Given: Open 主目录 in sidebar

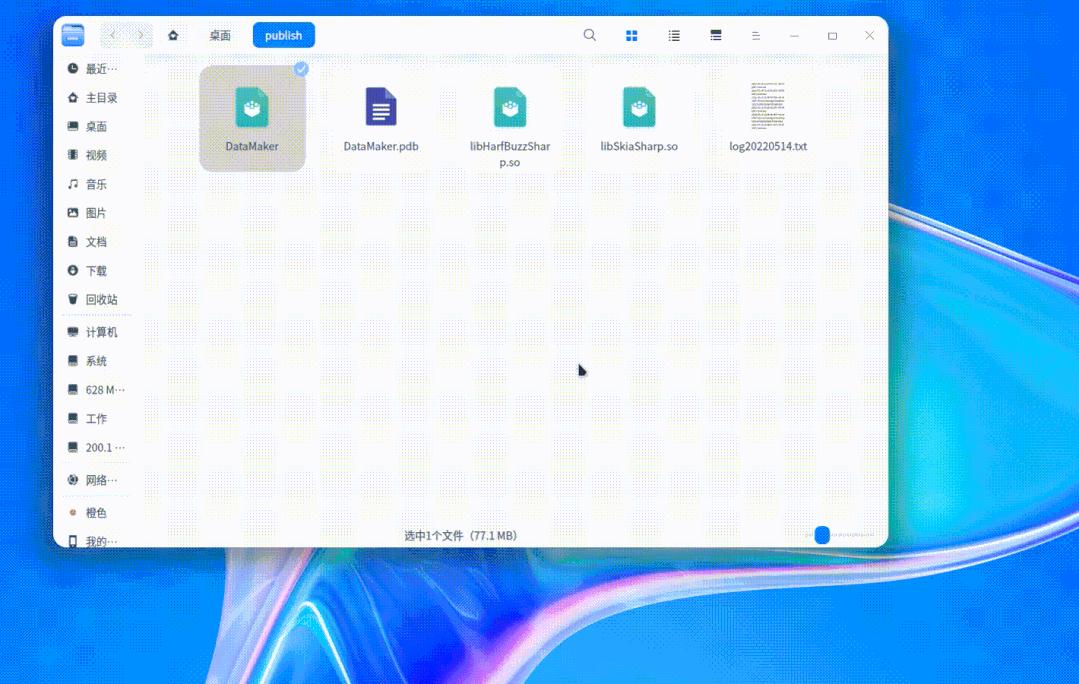Looking at the screenshot, I should (93, 98).
